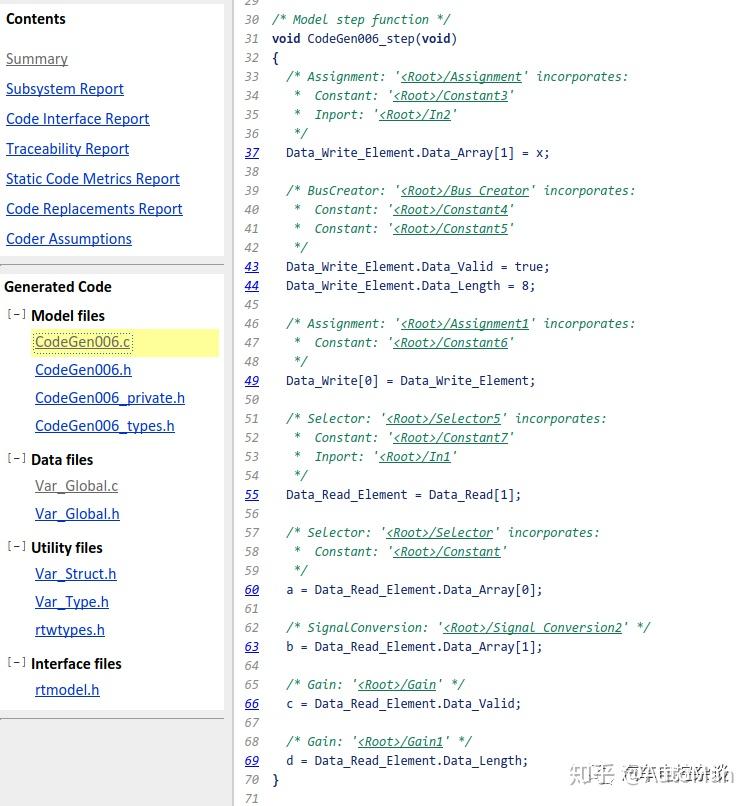Collapse the Data files section

(16, 459)
